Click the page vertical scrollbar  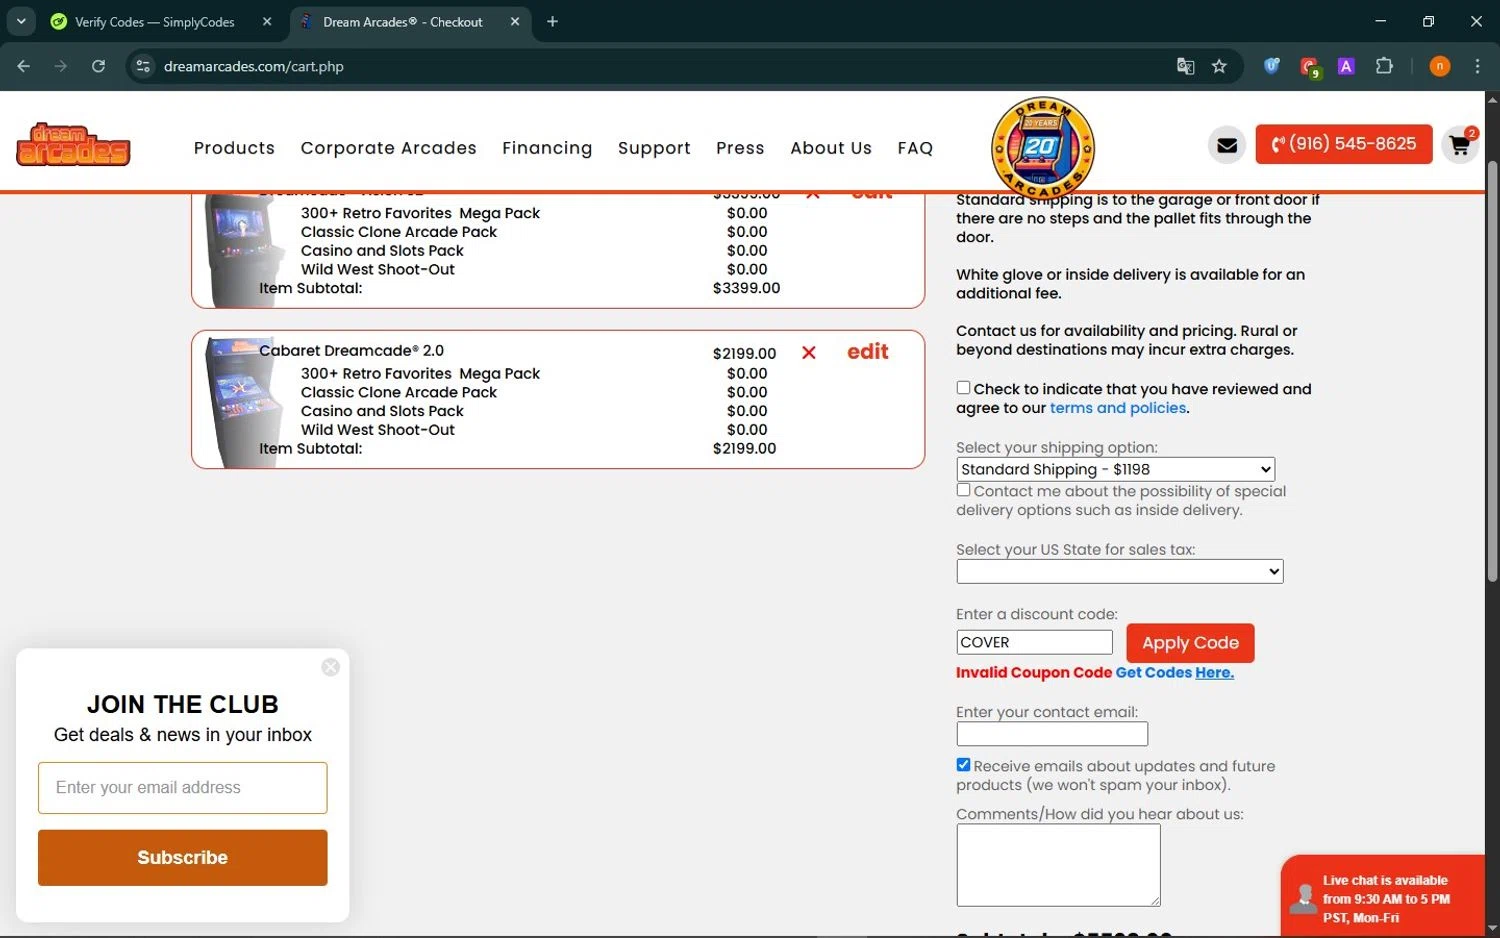[x=1492, y=370]
